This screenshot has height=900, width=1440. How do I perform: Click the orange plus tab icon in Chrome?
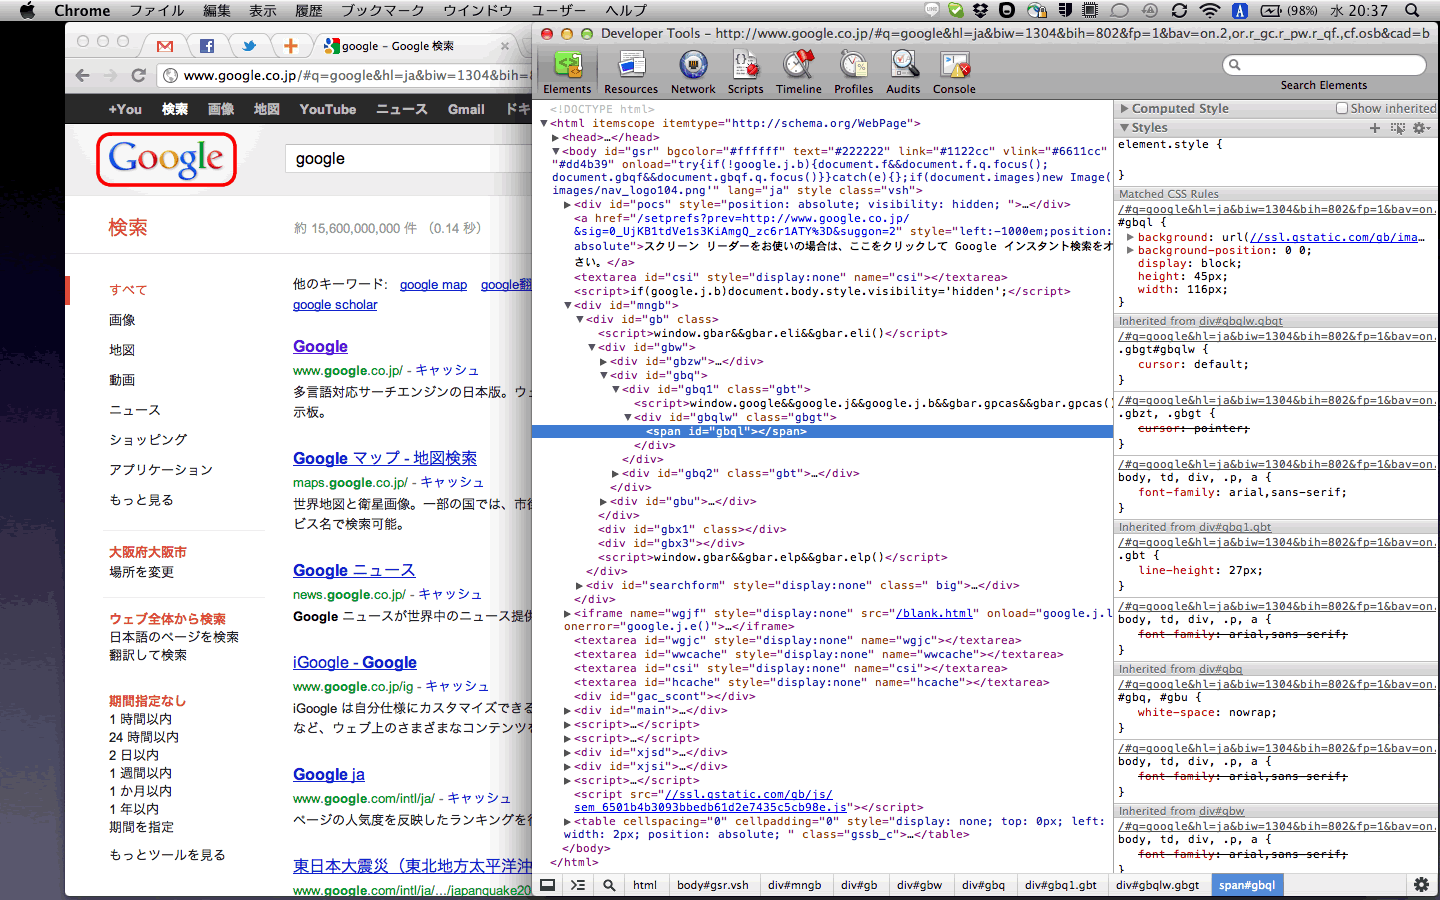(290, 46)
